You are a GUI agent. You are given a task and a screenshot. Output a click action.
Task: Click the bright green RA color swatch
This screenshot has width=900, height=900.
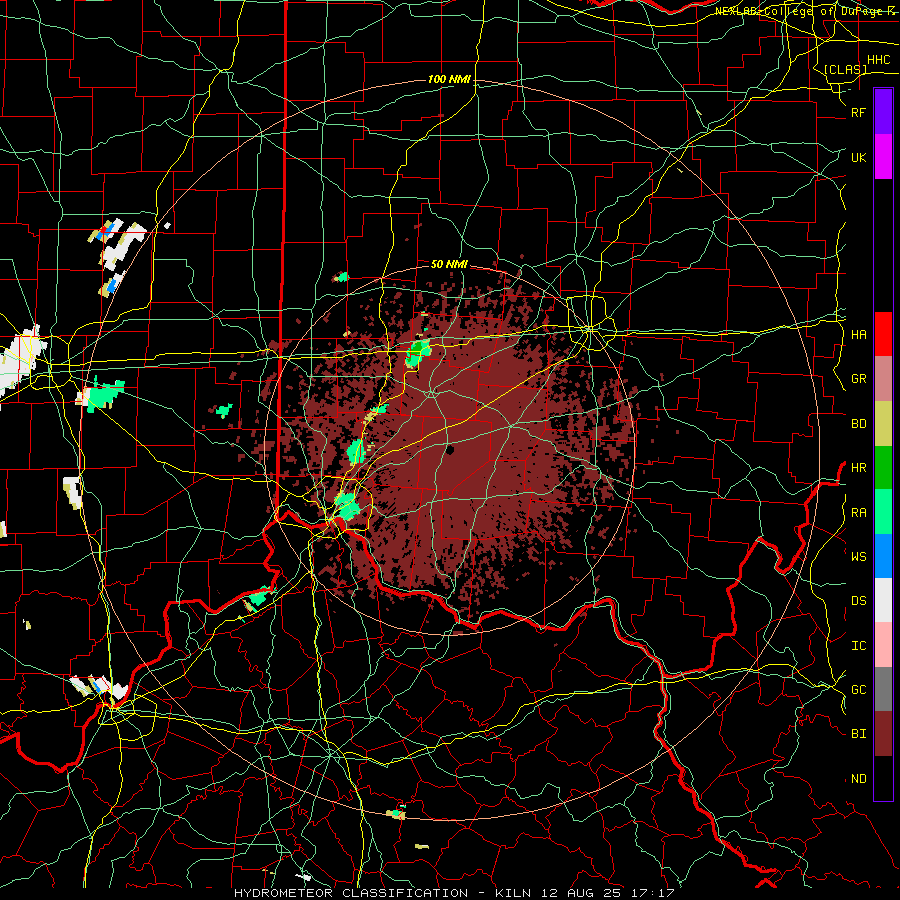pyautogui.click(x=883, y=512)
